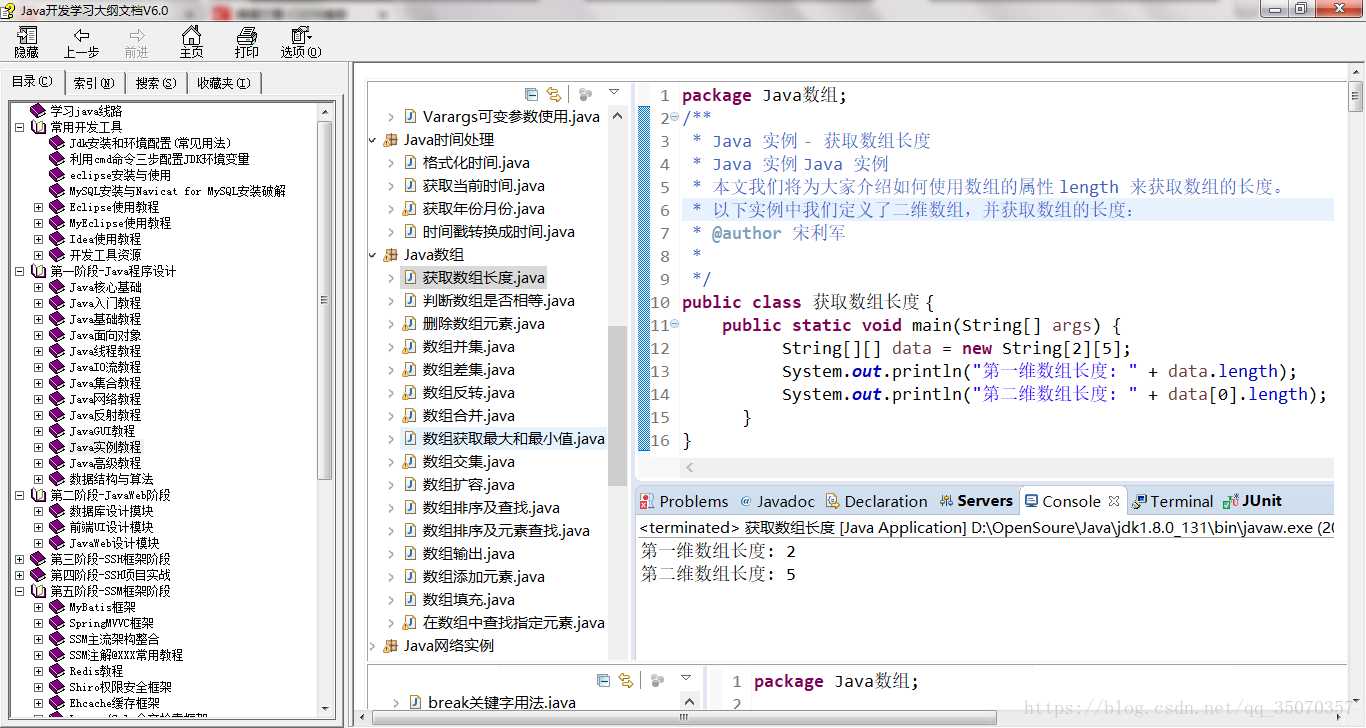Viewport: 1366px width, 728px height.
Task: Go back with the 上一步 arrow button
Action: (81, 42)
